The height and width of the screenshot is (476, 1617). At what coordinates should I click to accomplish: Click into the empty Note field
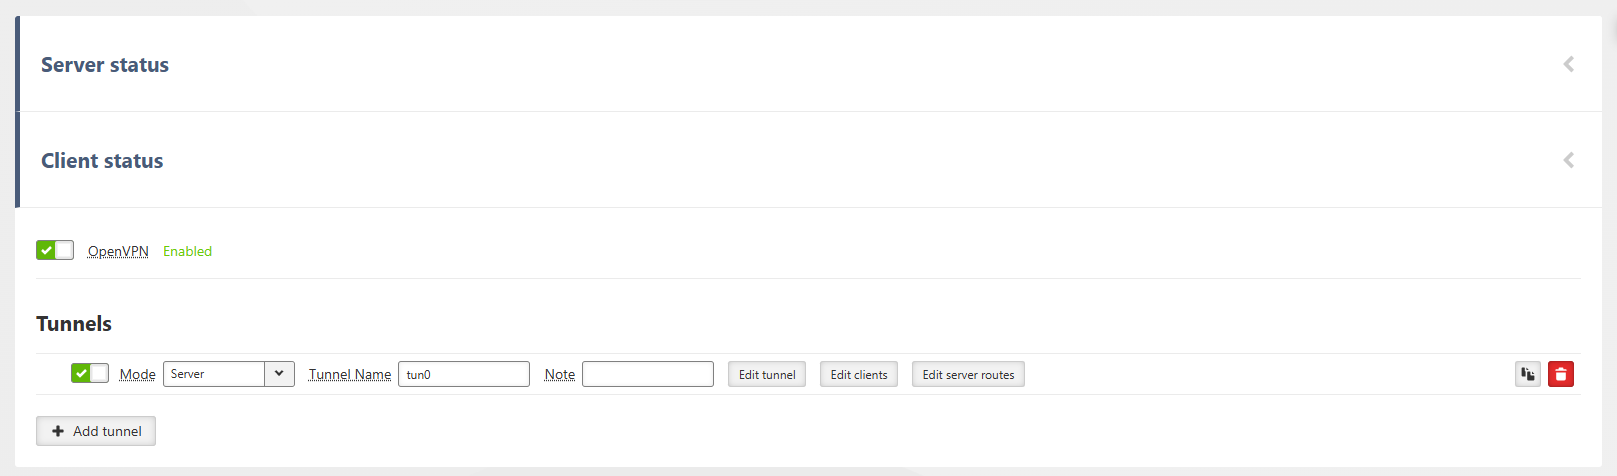[x=647, y=374]
